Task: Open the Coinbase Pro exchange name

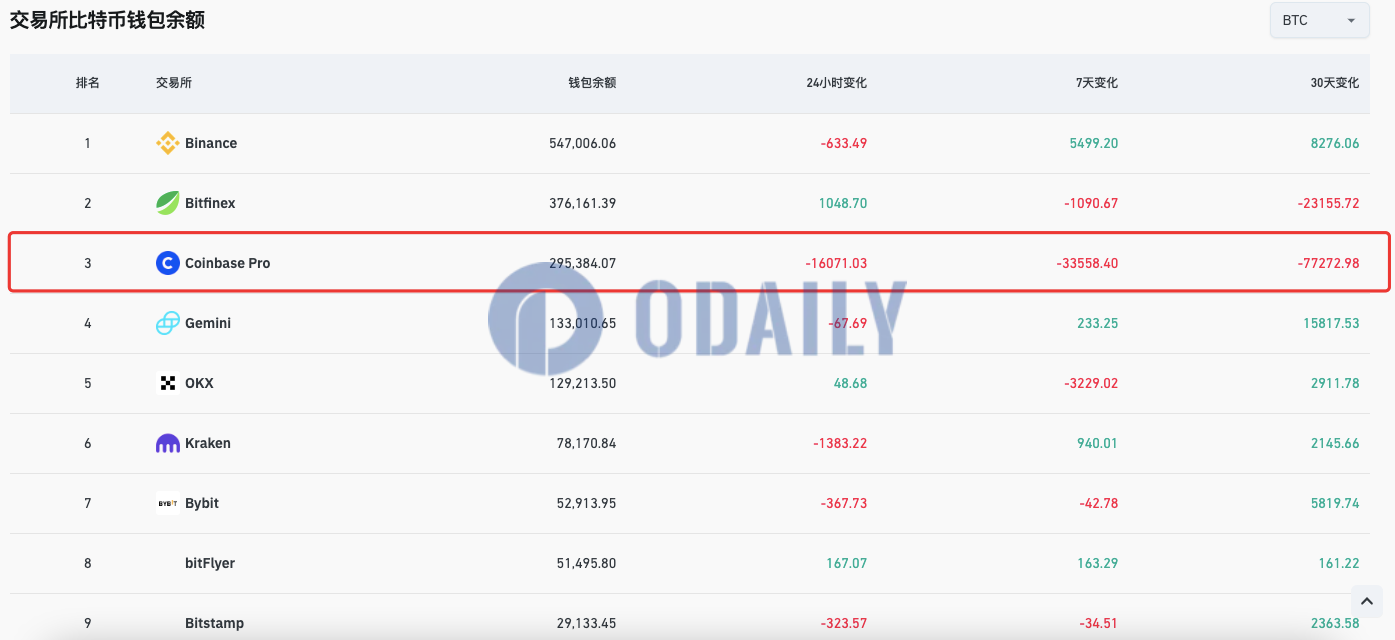Action: (228, 263)
